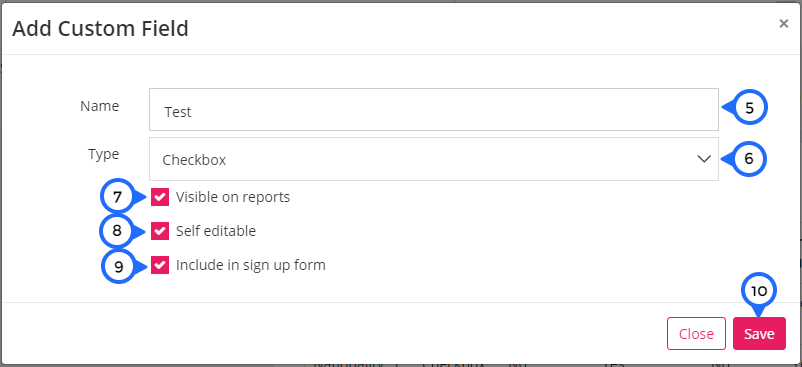Click the 'Self editable' label text
Image resolution: width=802 pixels, height=367 pixels.
tap(216, 231)
